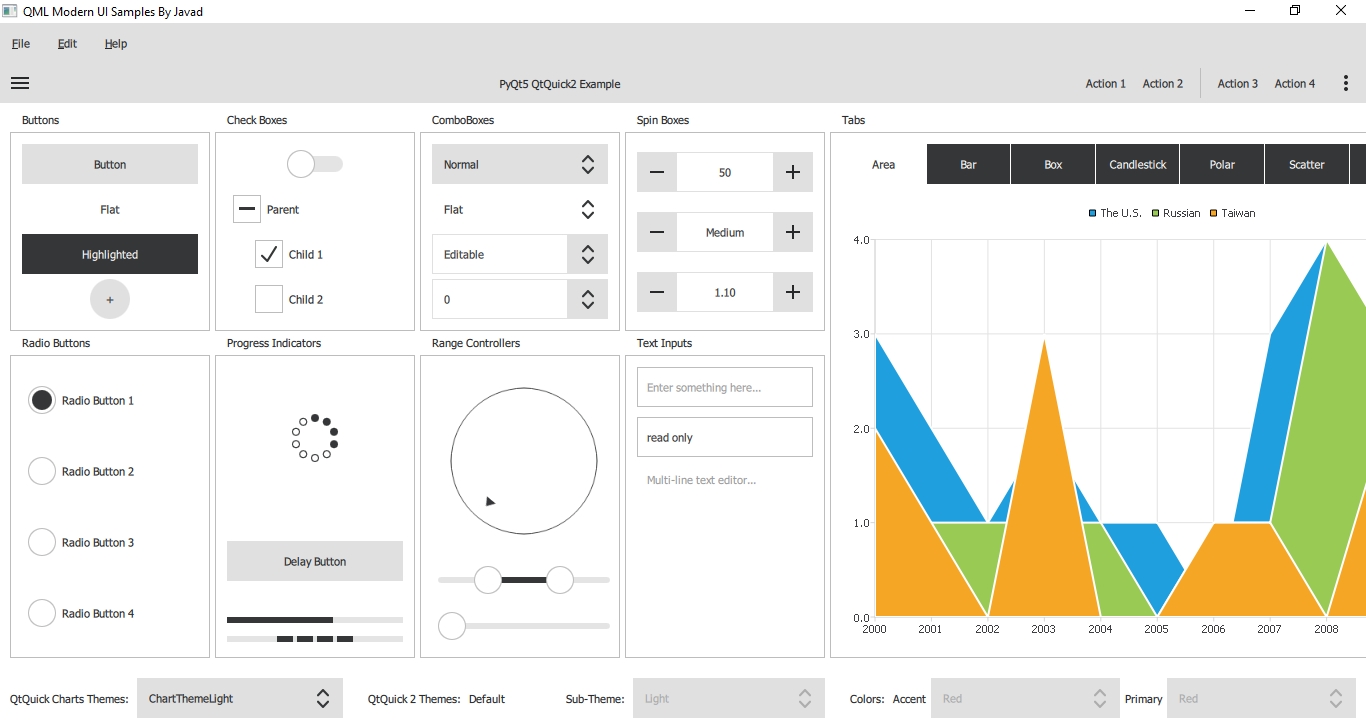Click the application icon in the title bar
Image resolution: width=1366 pixels, height=728 pixels.
pyautogui.click(x=10, y=10)
